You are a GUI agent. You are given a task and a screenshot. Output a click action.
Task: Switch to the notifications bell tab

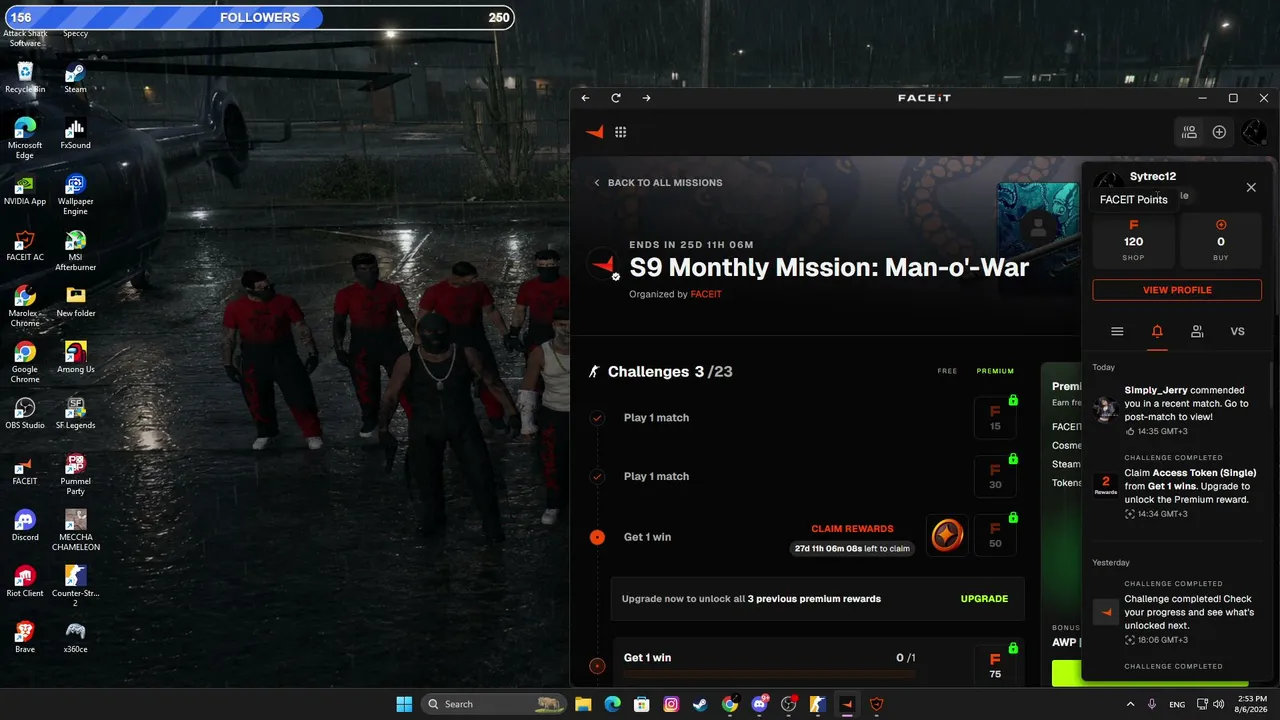pos(1157,332)
